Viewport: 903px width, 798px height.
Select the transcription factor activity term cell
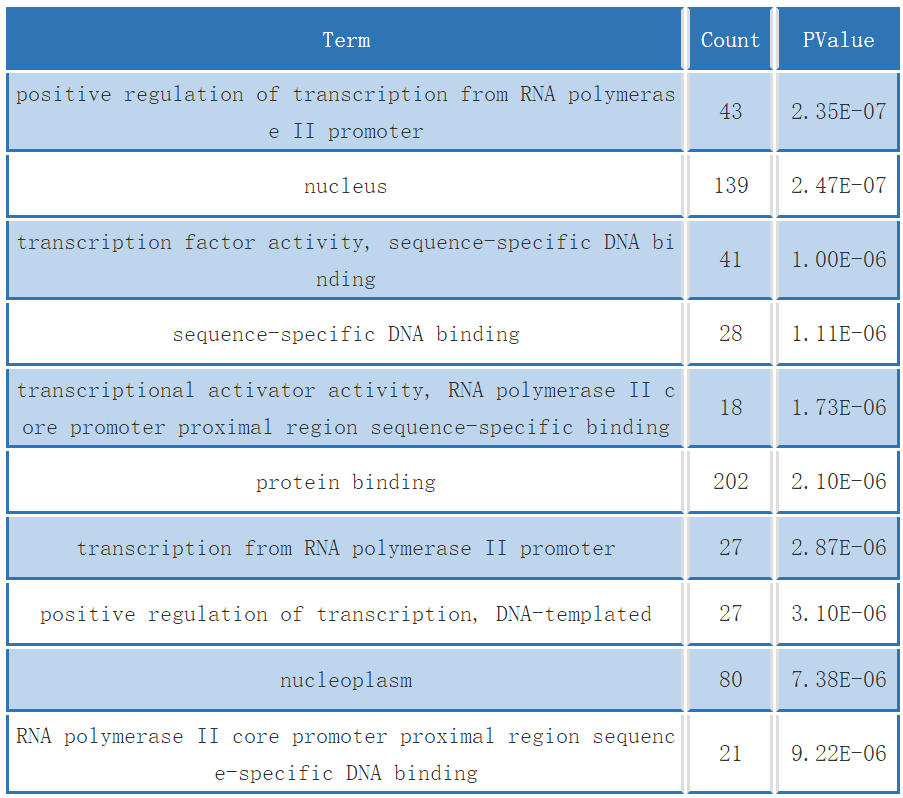(x=345, y=259)
